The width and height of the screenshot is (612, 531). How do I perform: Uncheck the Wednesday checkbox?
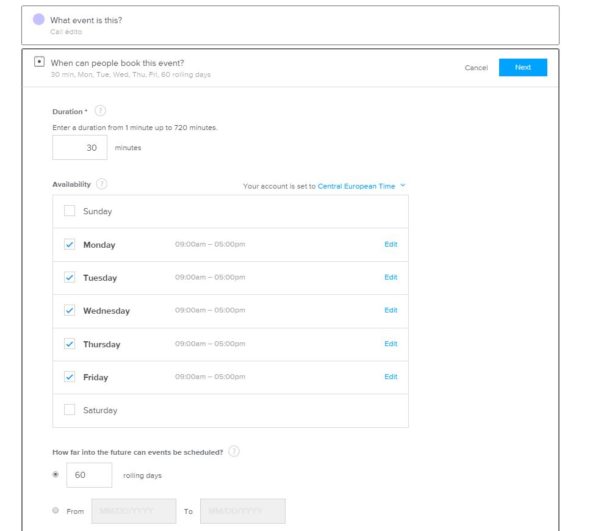click(69, 310)
